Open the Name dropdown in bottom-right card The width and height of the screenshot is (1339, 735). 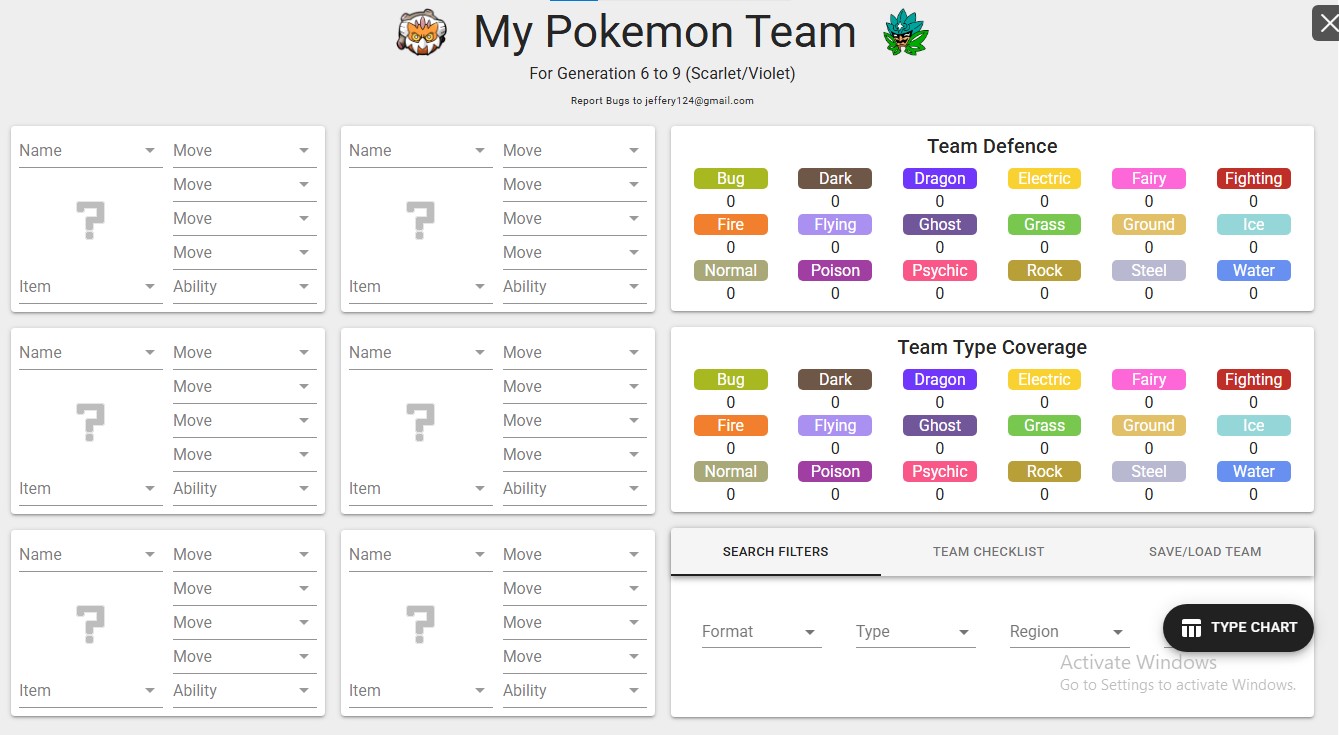coord(420,555)
